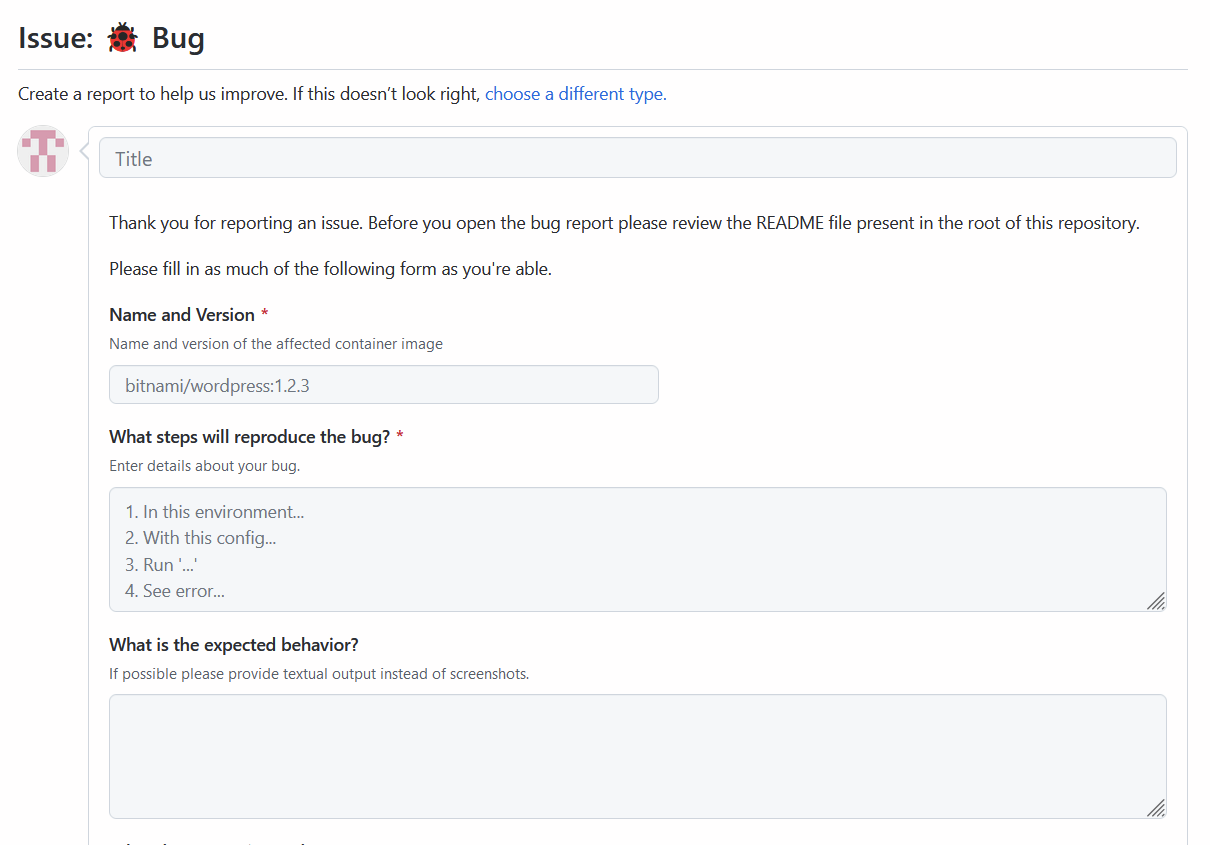The height and width of the screenshot is (845, 1210).
Task: Click the red asterisk beside the steps question
Action: click(399, 434)
